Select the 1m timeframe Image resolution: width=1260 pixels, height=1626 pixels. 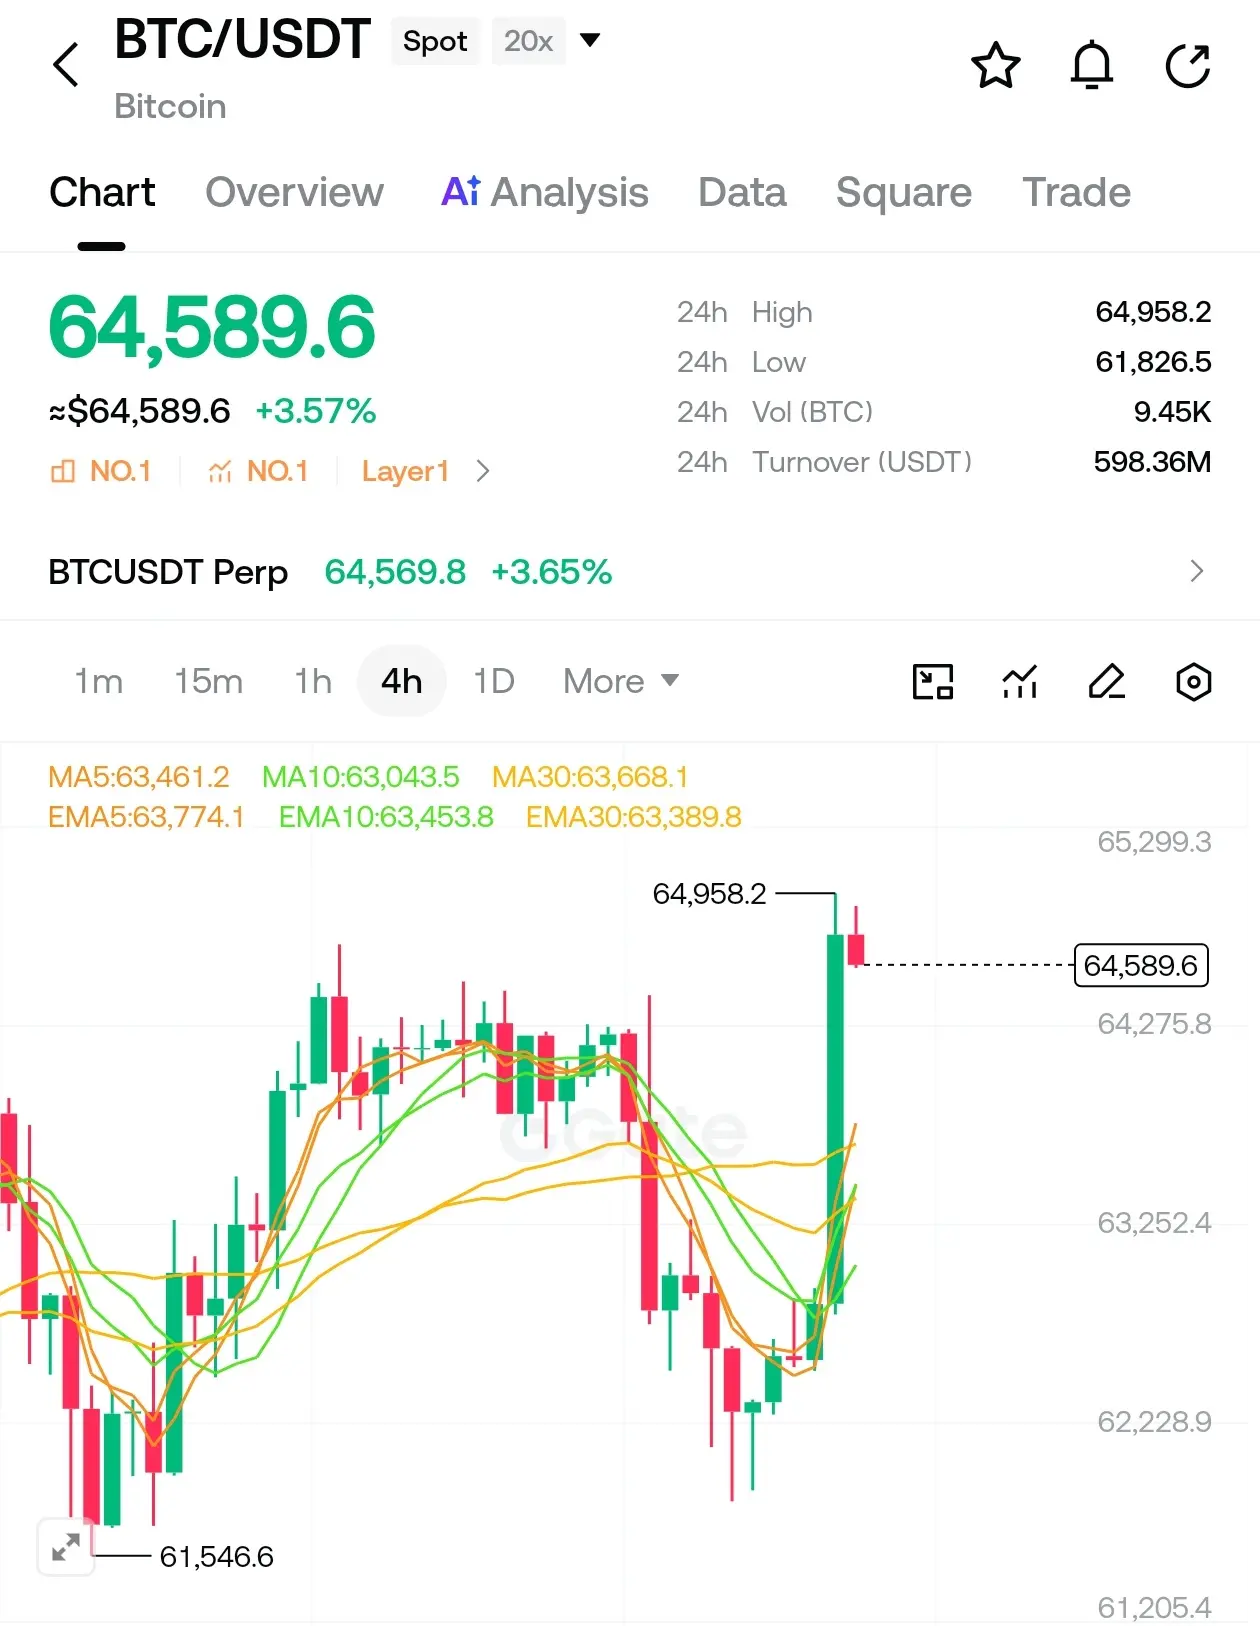click(x=99, y=681)
